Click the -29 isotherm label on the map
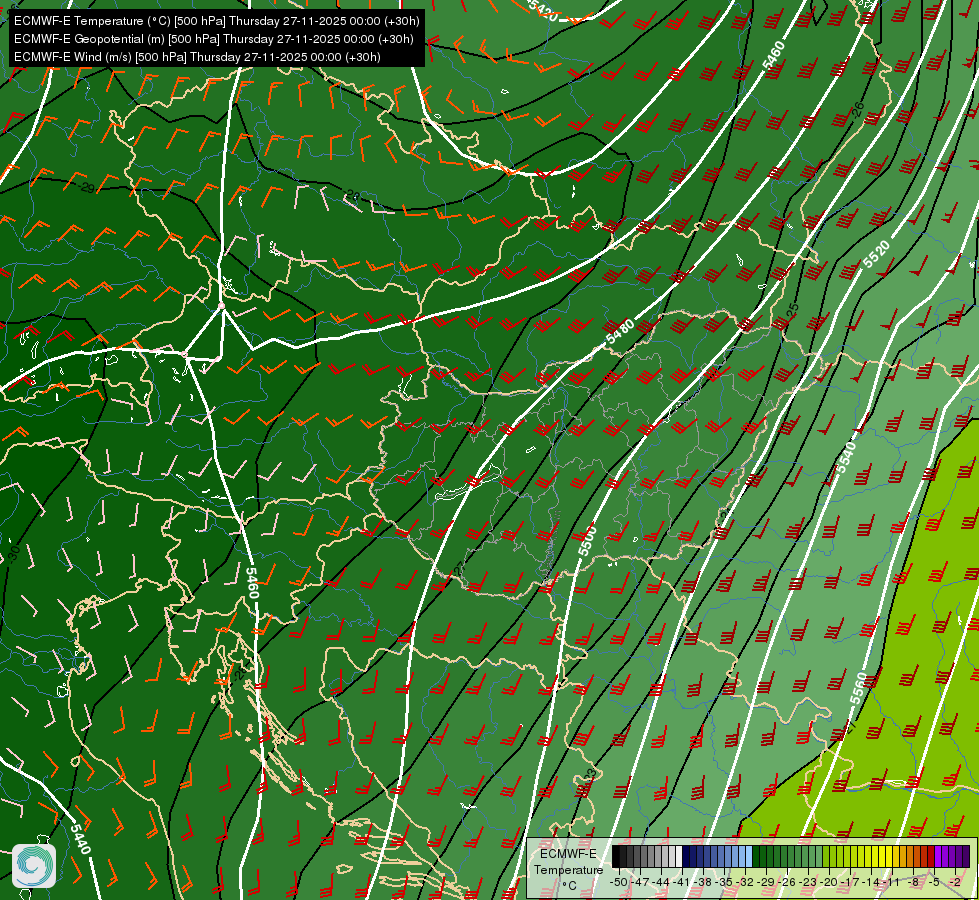The height and width of the screenshot is (900, 979). [x=87, y=187]
